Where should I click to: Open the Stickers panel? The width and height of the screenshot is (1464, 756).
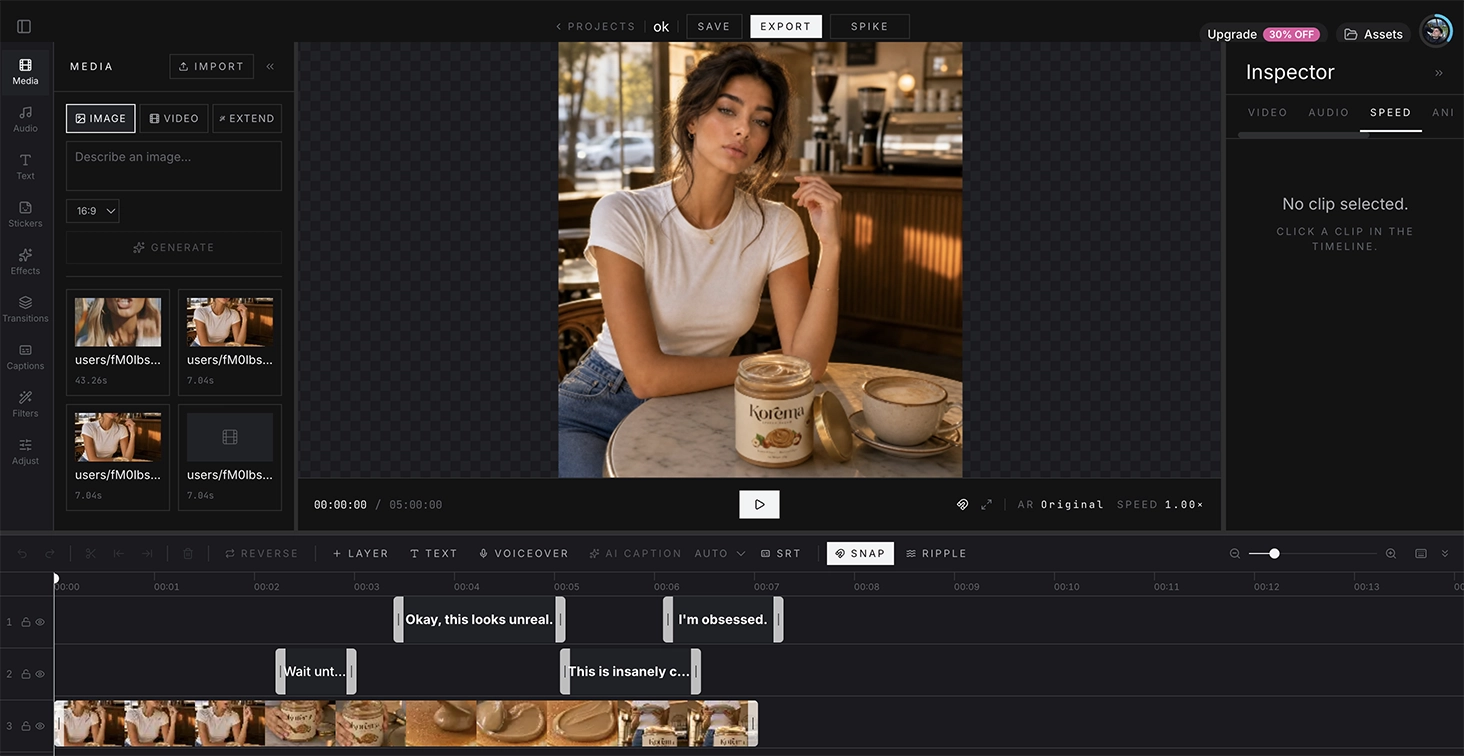pos(25,214)
